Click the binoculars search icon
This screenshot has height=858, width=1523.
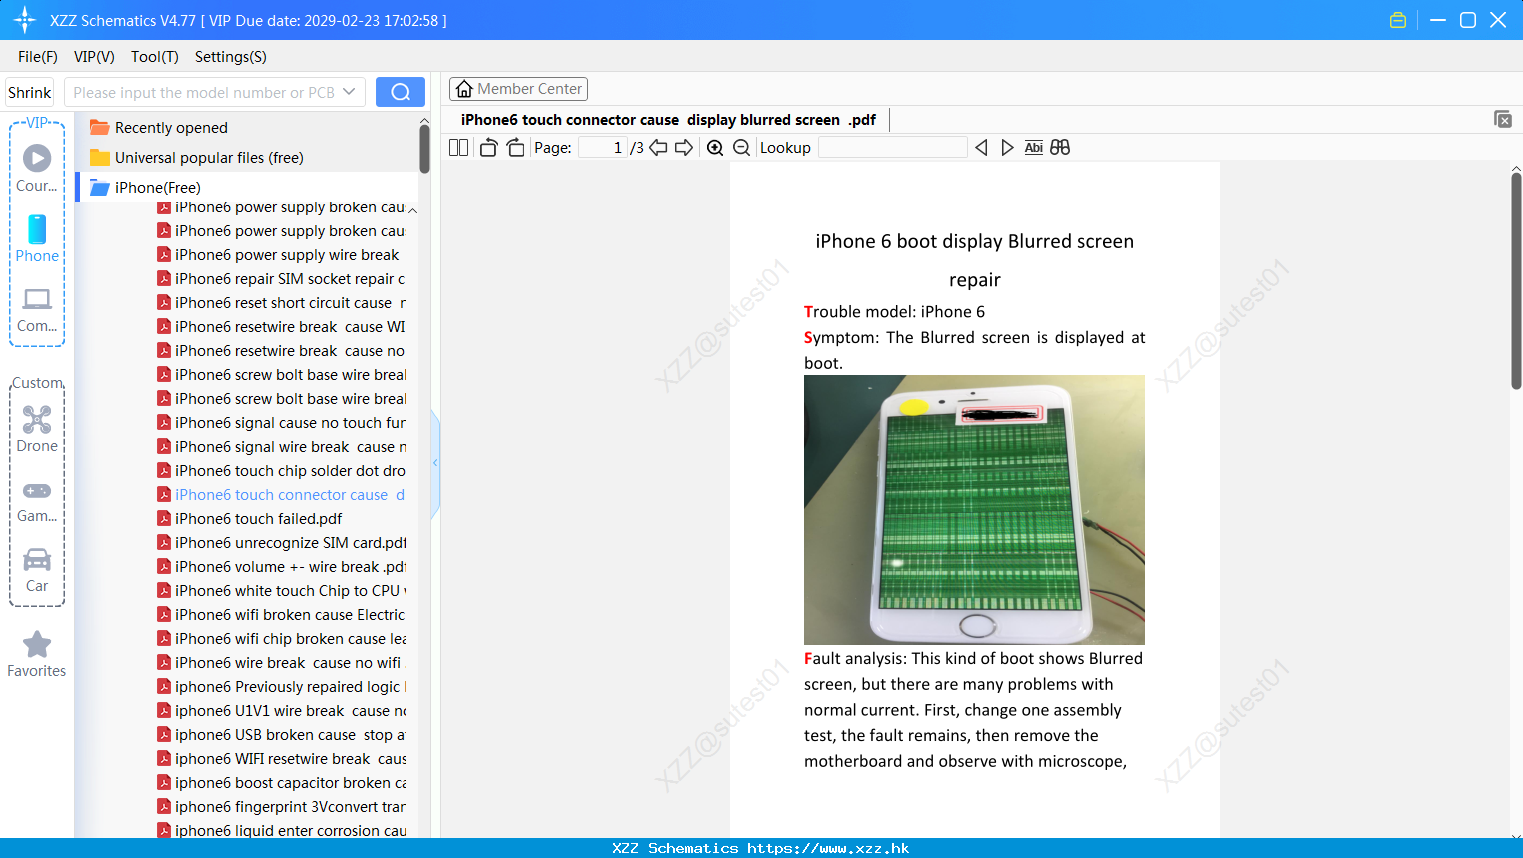click(x=1060, y=147)
